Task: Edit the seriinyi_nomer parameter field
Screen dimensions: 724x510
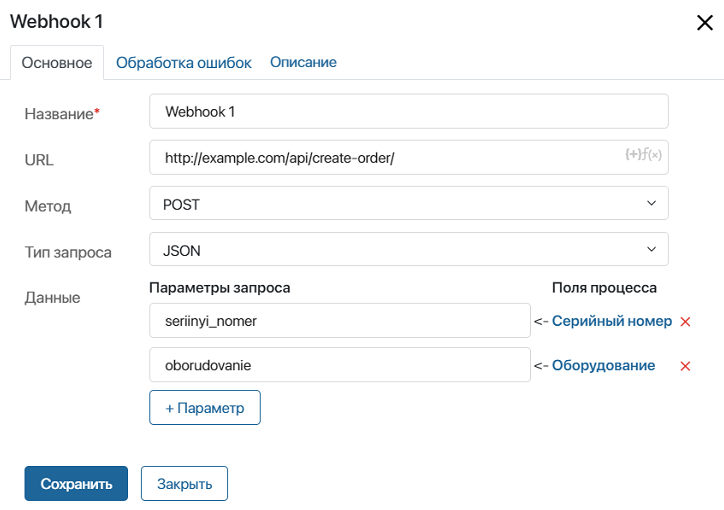Action: click(x=340, y=321)
